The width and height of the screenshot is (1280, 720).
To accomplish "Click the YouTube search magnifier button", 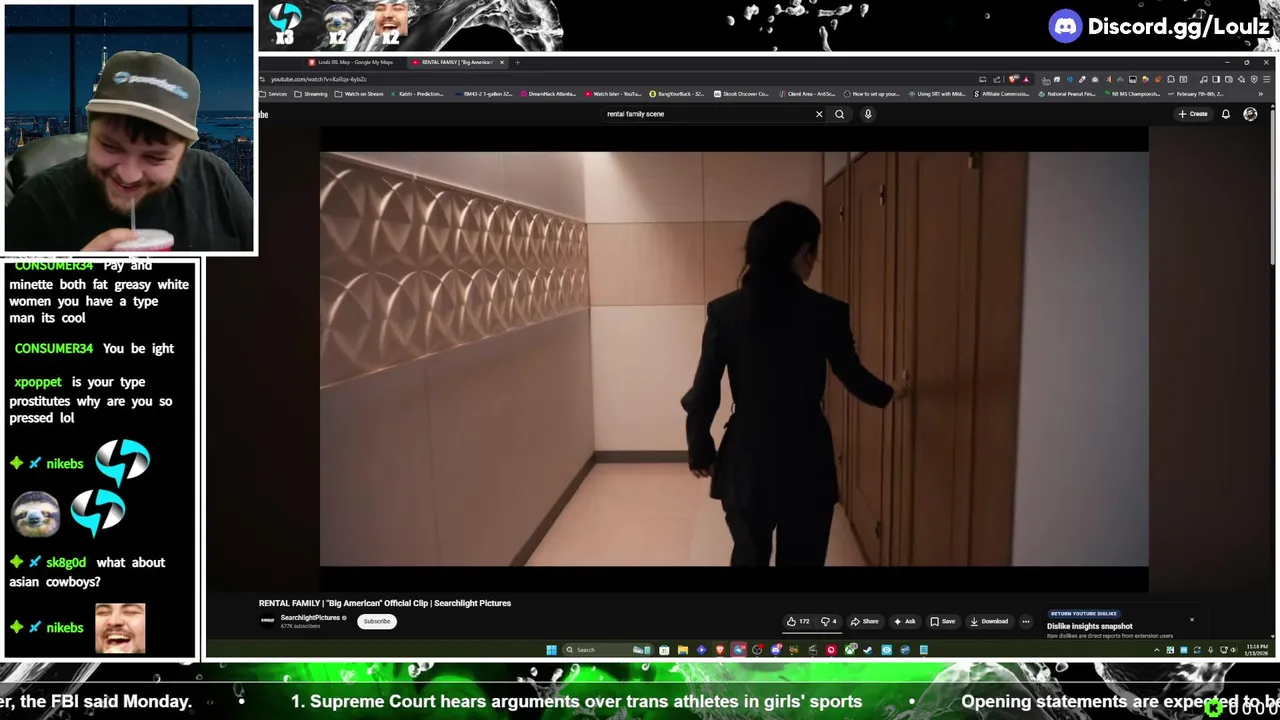I will click(839, 114).
